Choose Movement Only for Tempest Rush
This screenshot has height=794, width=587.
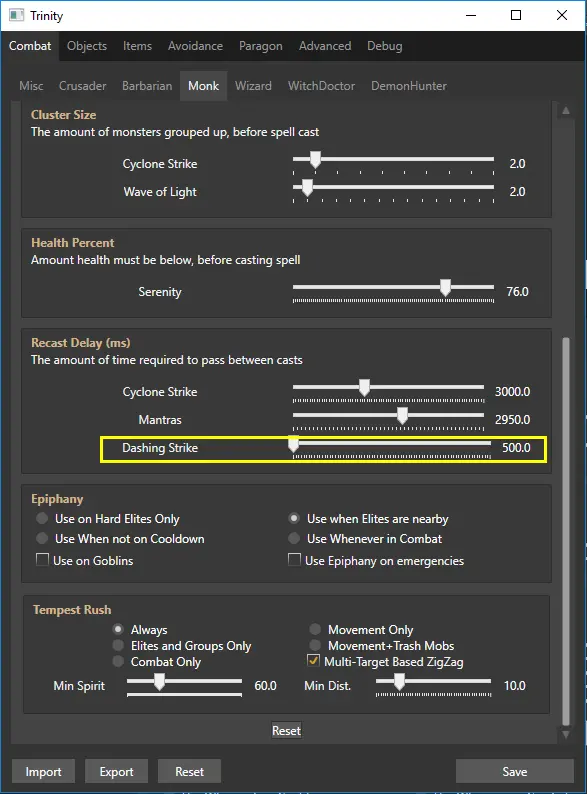(x=315, y=629)
